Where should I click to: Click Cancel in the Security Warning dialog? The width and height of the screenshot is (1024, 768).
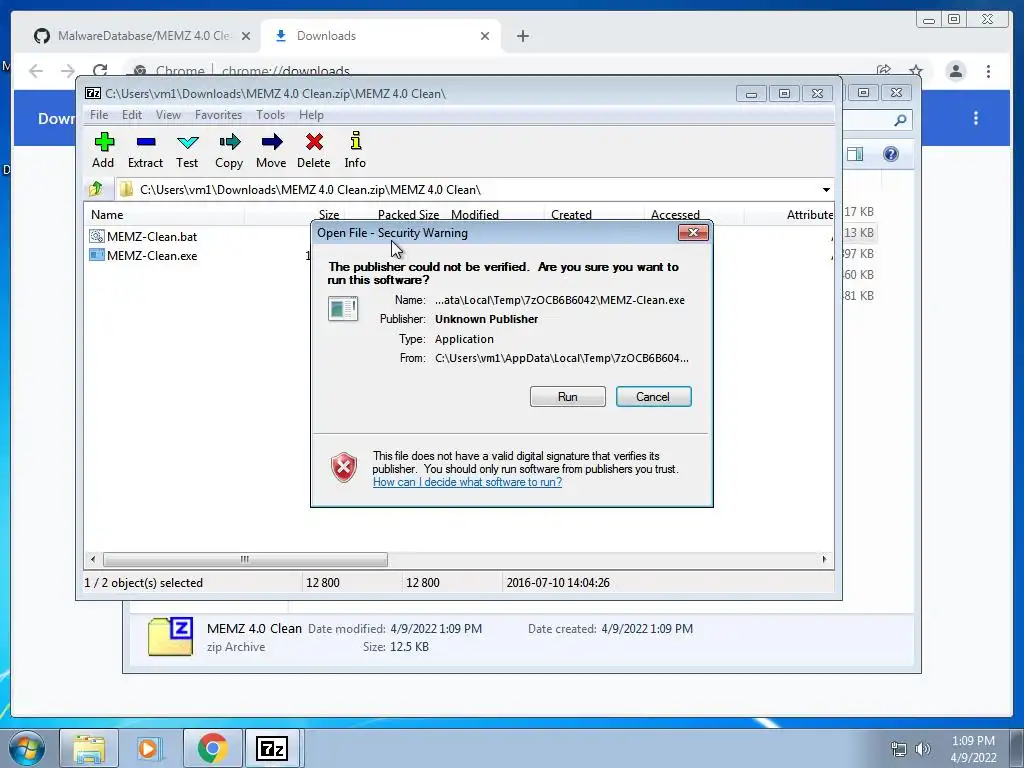pyautogui.click(x=653, y=396)
